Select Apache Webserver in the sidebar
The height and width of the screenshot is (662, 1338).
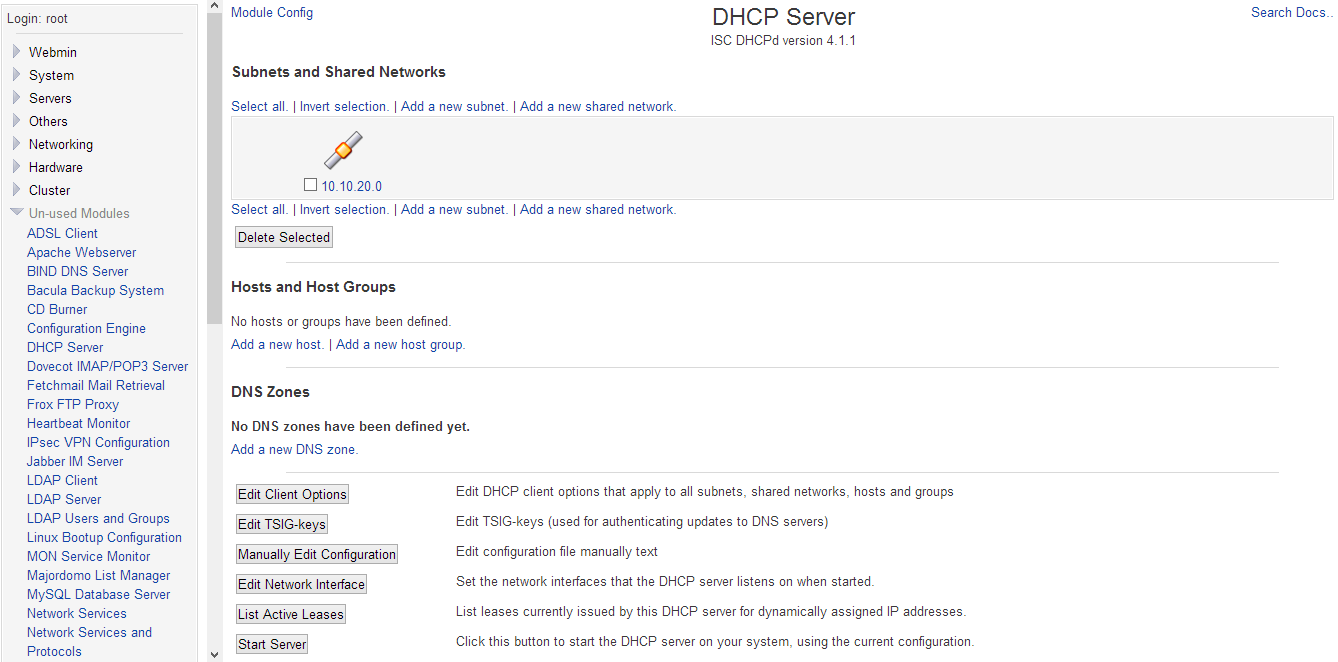tap(81, 252)
